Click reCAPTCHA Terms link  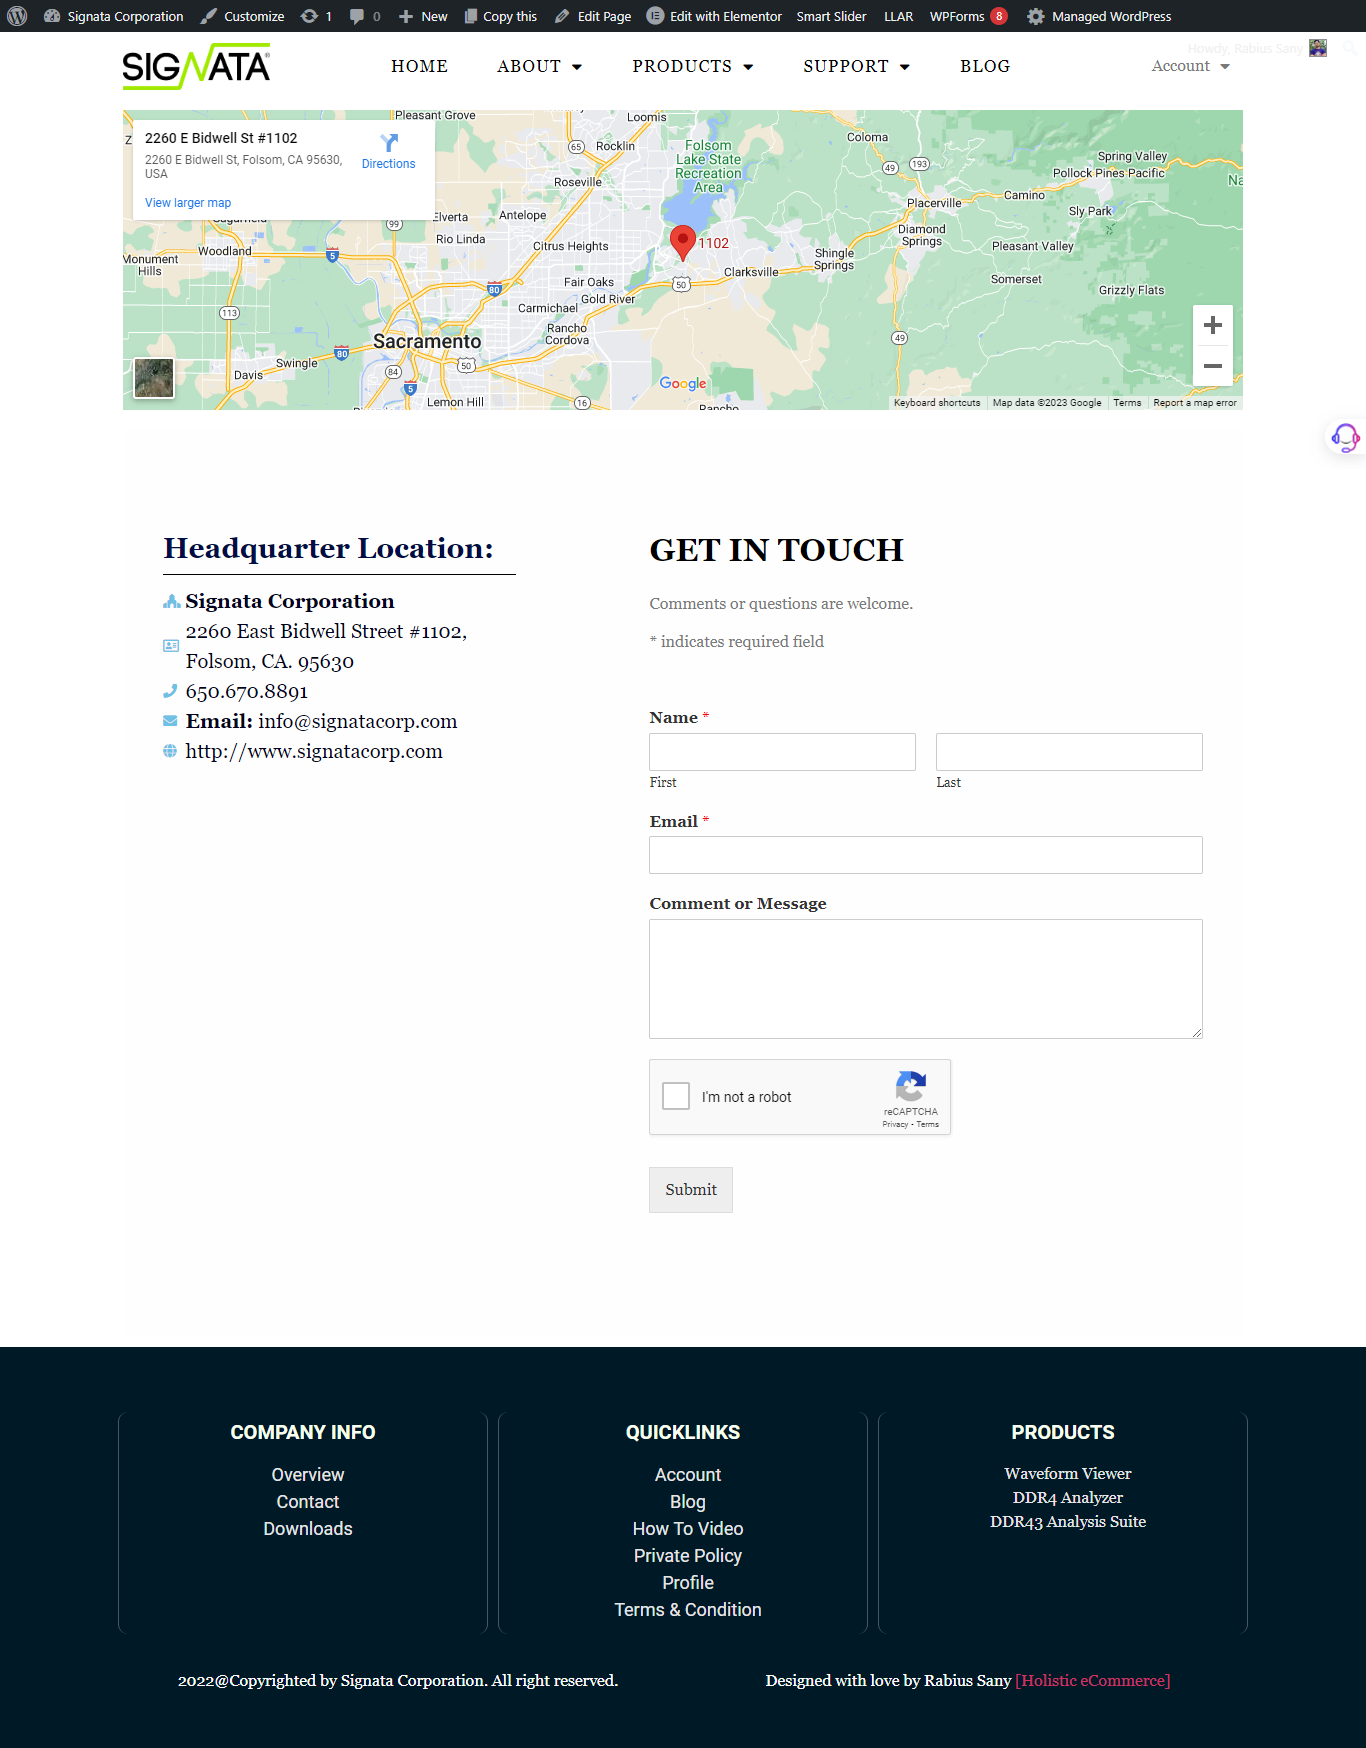point(928,1124)
